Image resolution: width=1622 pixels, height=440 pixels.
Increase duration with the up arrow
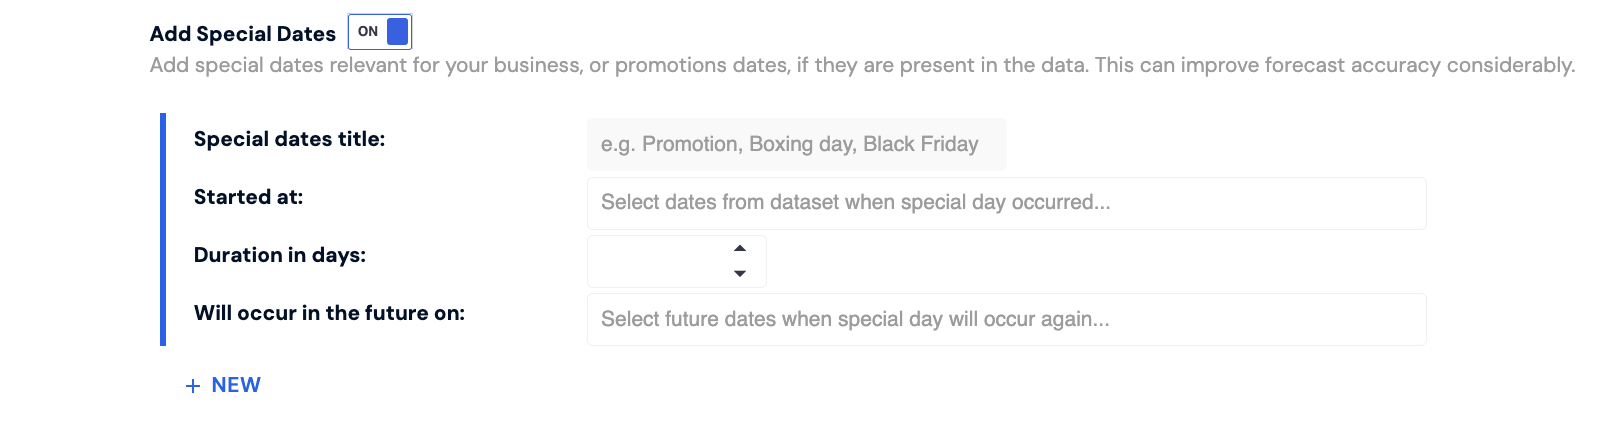click(740, 248)
